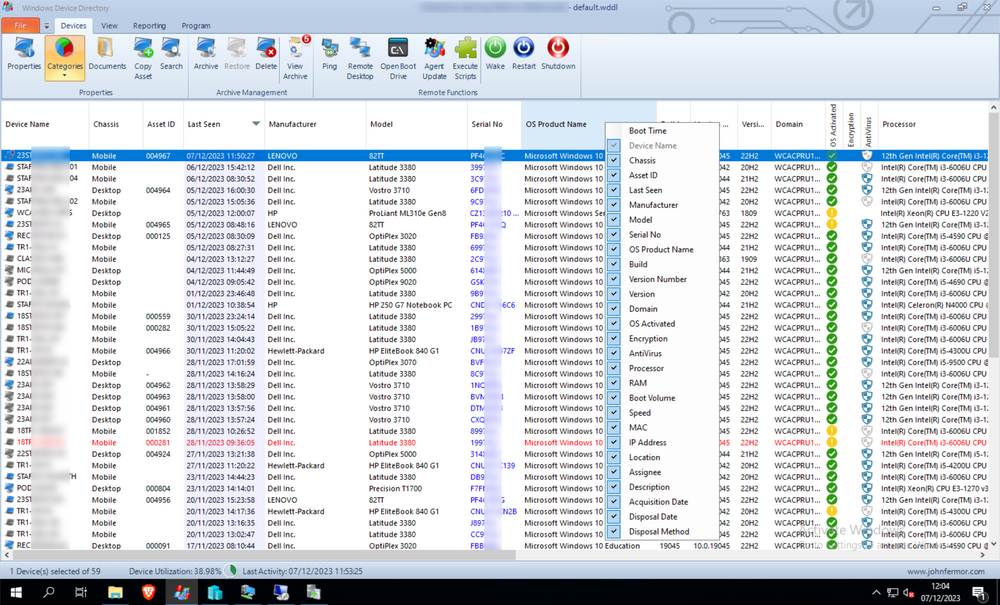
Task: Switch to the View tab
Action: pyautogui.click(x=110, y=26)
